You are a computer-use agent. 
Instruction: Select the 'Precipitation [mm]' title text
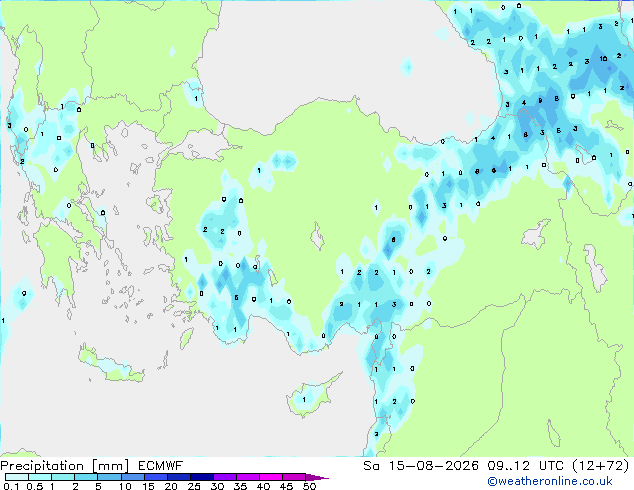65,466
